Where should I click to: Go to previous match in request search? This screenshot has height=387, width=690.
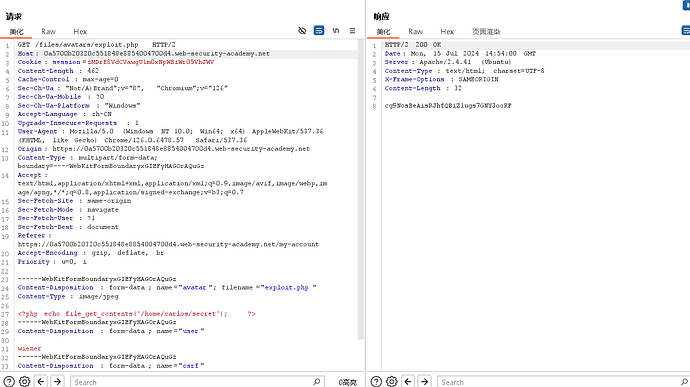[41, 381]
